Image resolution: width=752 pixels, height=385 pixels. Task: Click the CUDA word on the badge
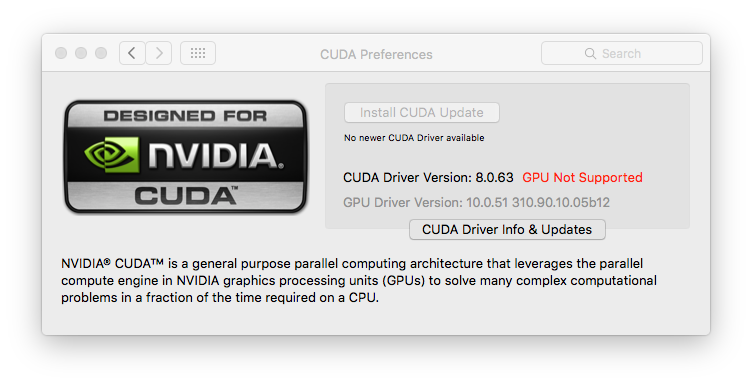pos(186,196)
